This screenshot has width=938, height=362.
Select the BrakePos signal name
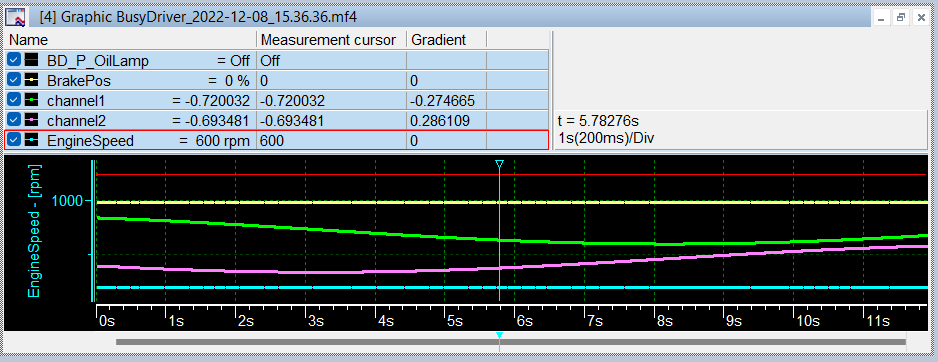79,81
